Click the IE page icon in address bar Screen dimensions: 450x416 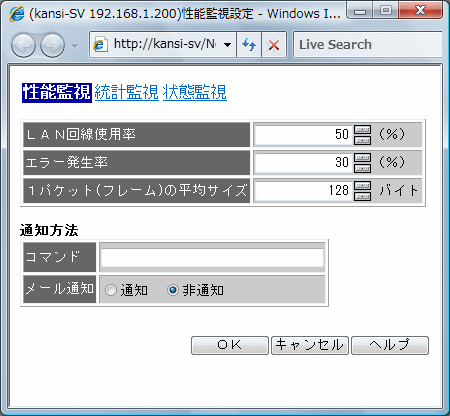pos(99,45)
